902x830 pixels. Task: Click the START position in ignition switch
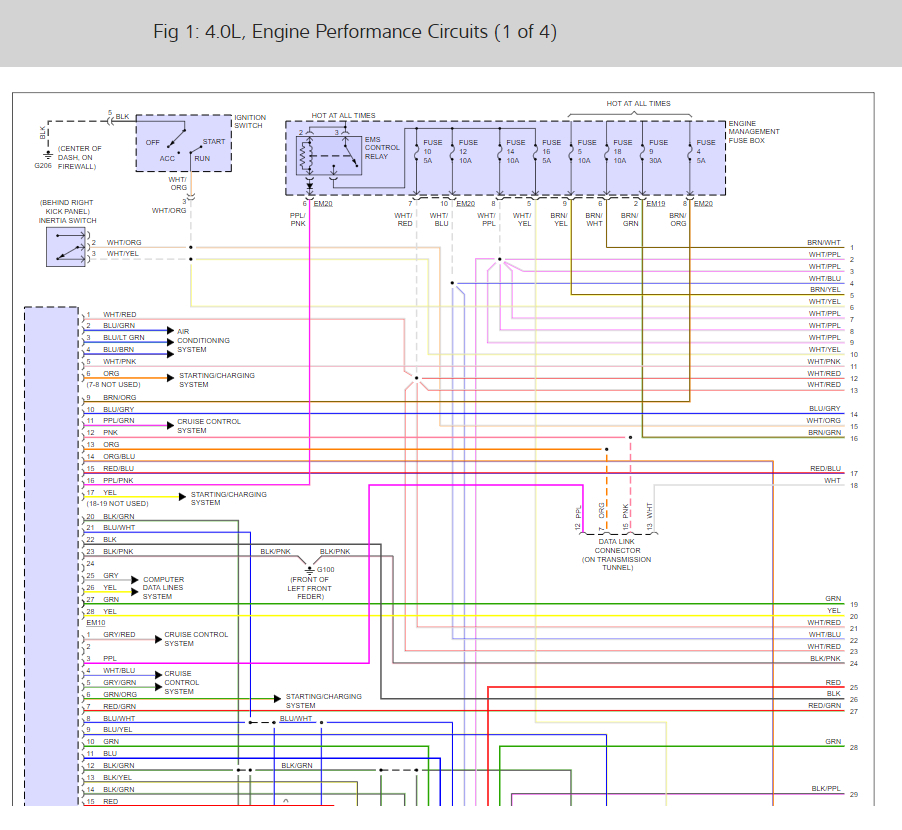click(214, 142)
